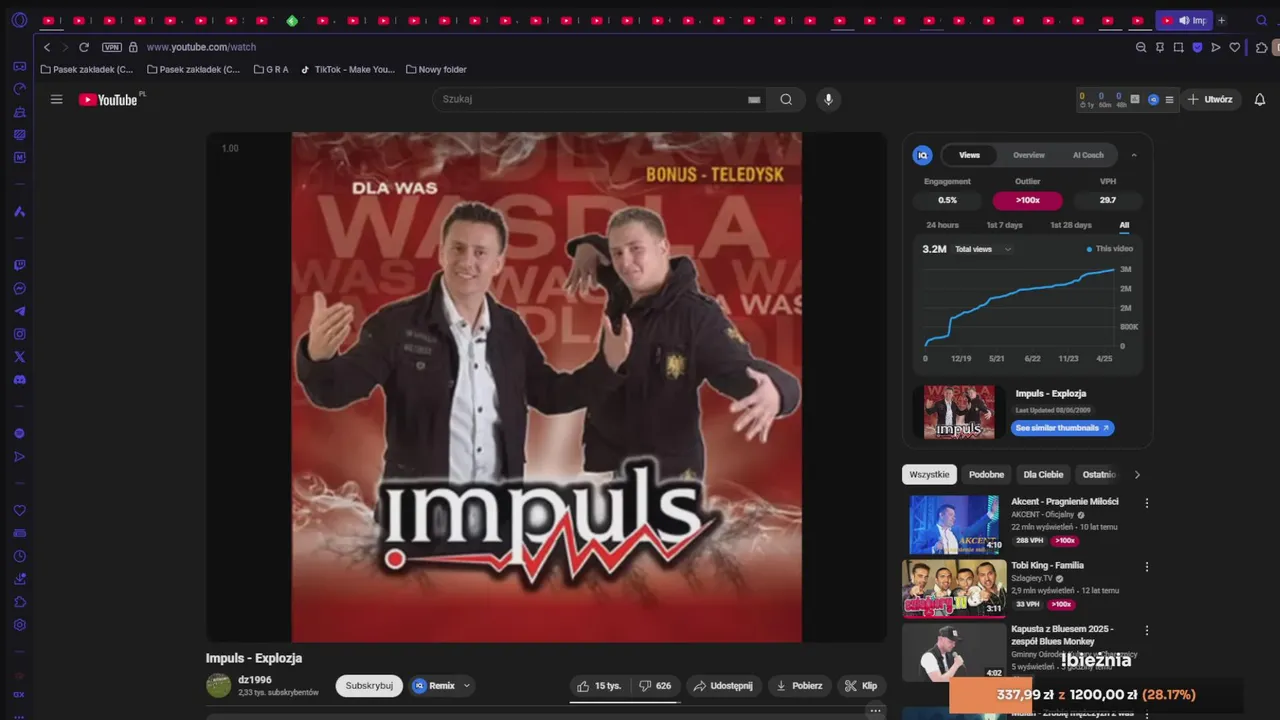Open options for Tobi King - Familia
Viewport: 1280px width, 720px height.
1147,567
